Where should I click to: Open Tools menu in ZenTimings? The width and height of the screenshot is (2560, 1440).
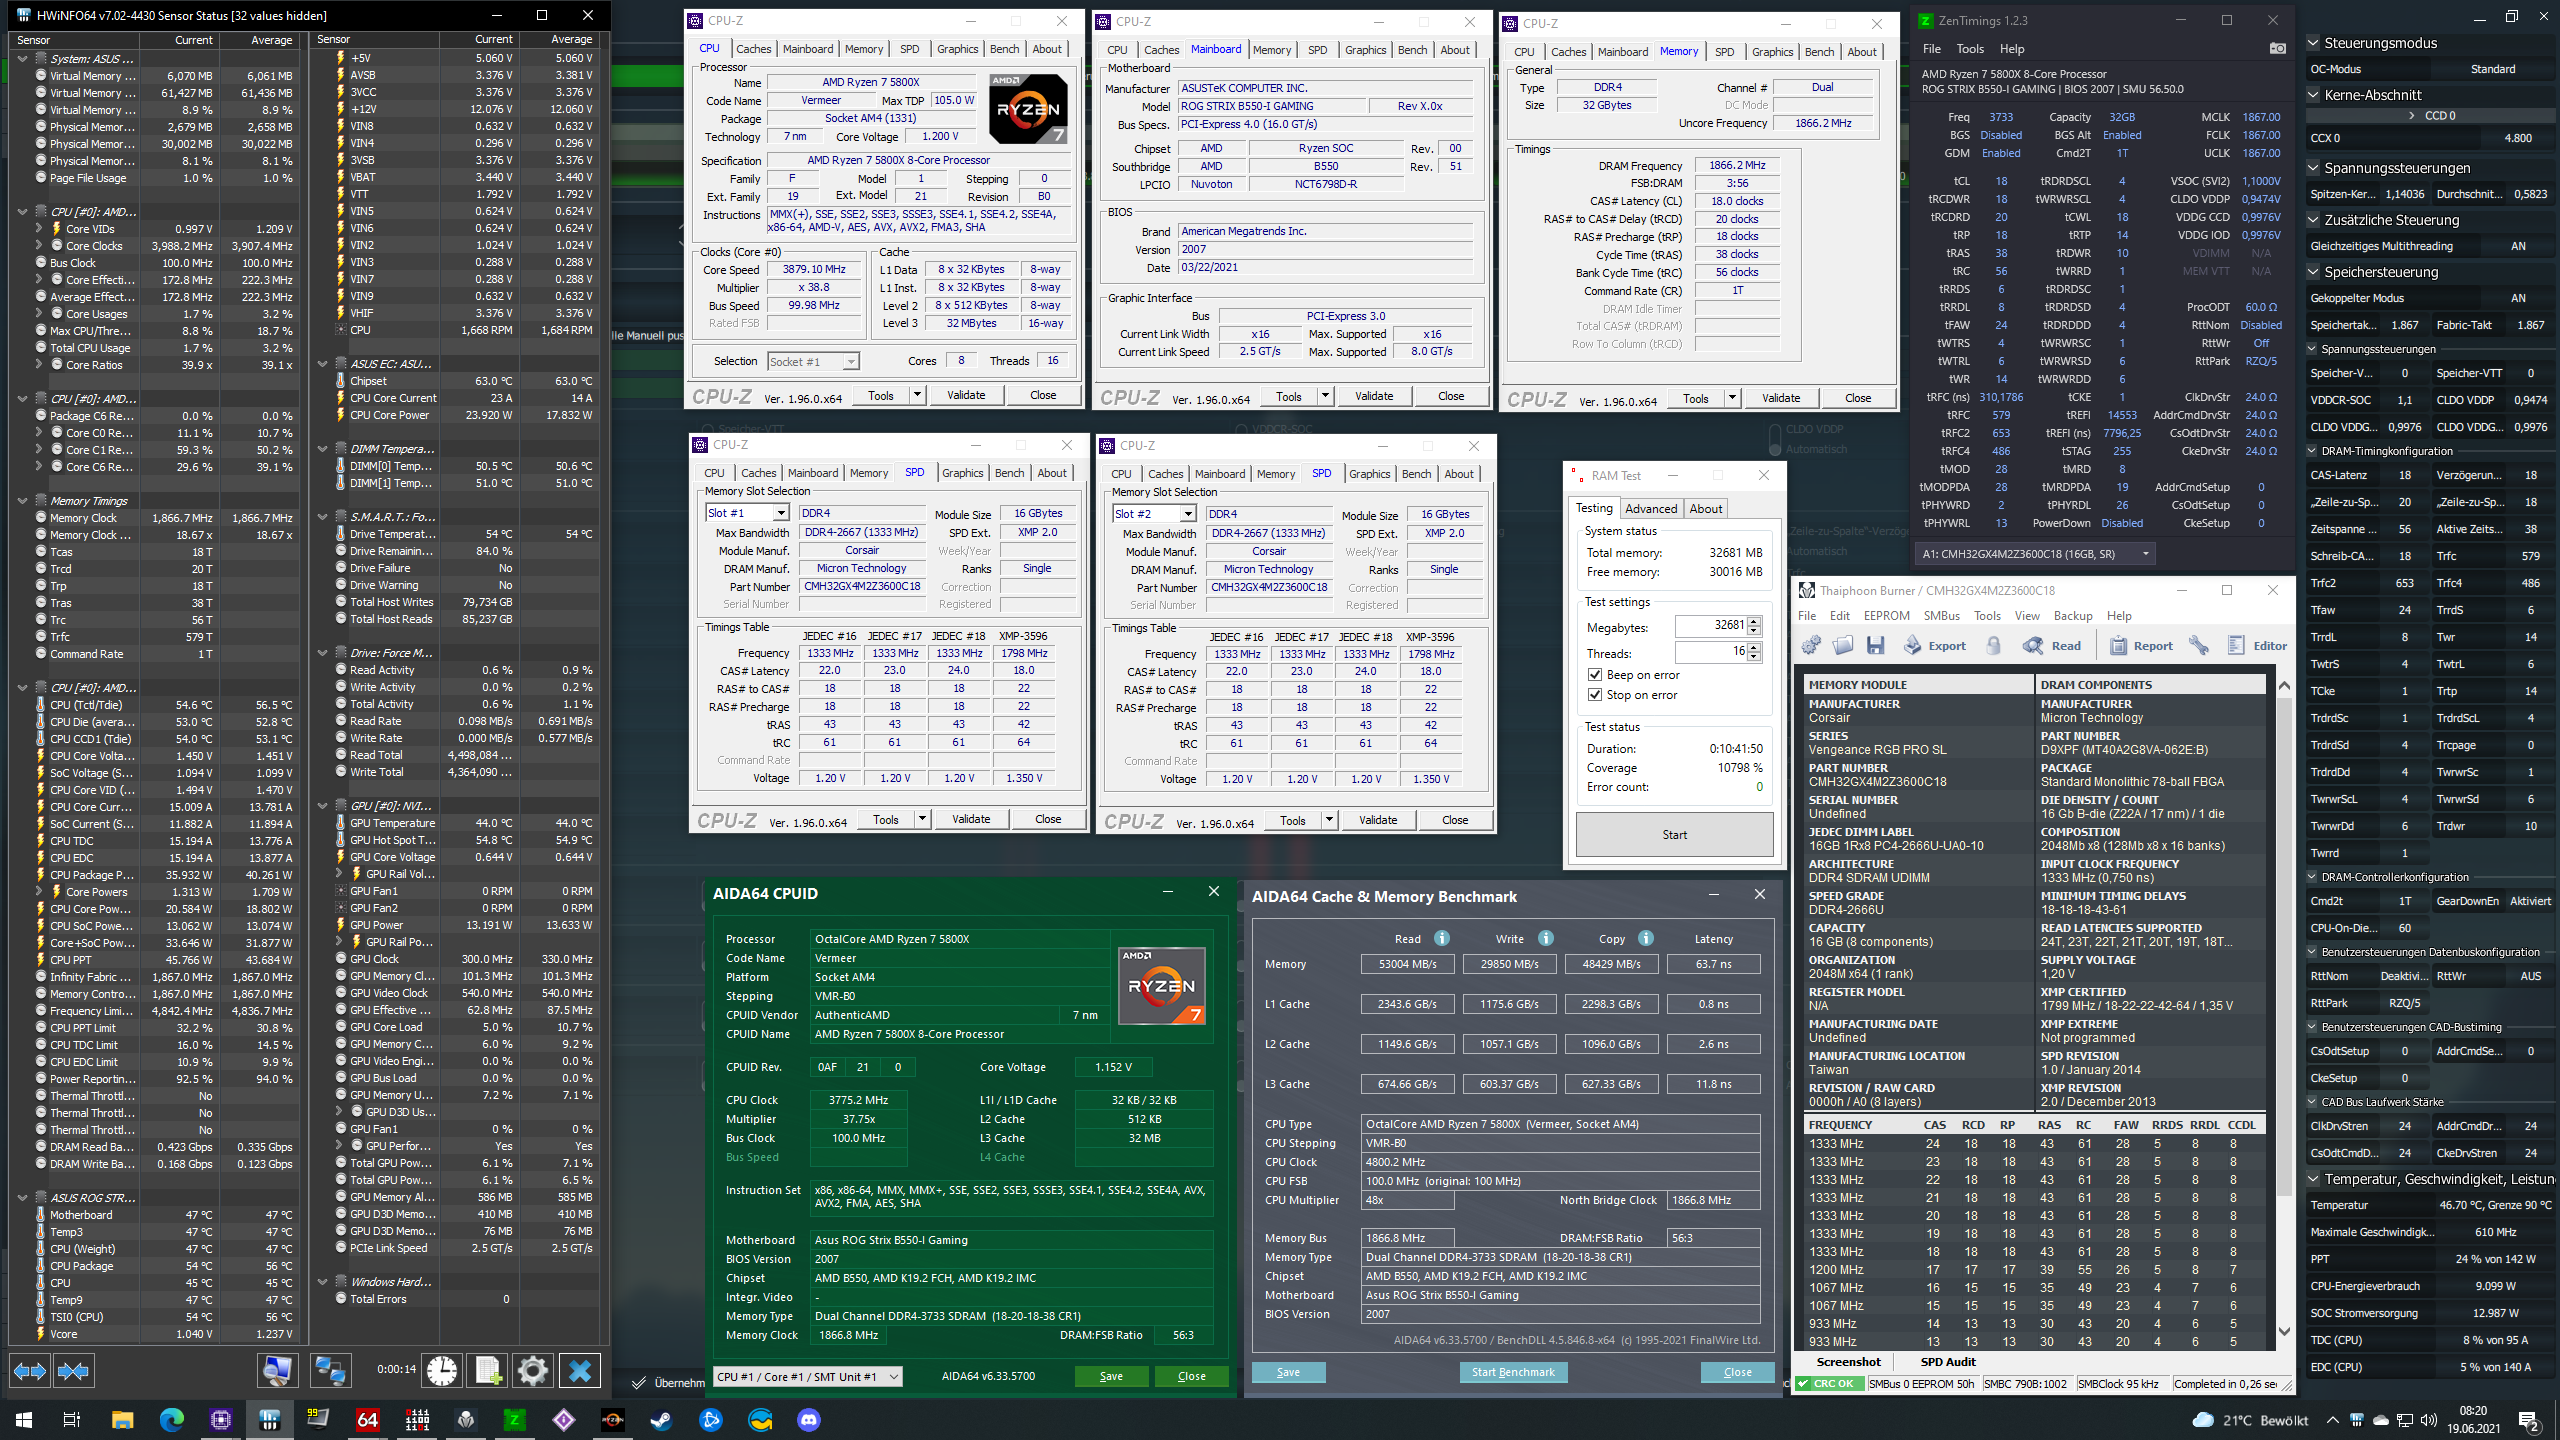[x=1969, y=48]
